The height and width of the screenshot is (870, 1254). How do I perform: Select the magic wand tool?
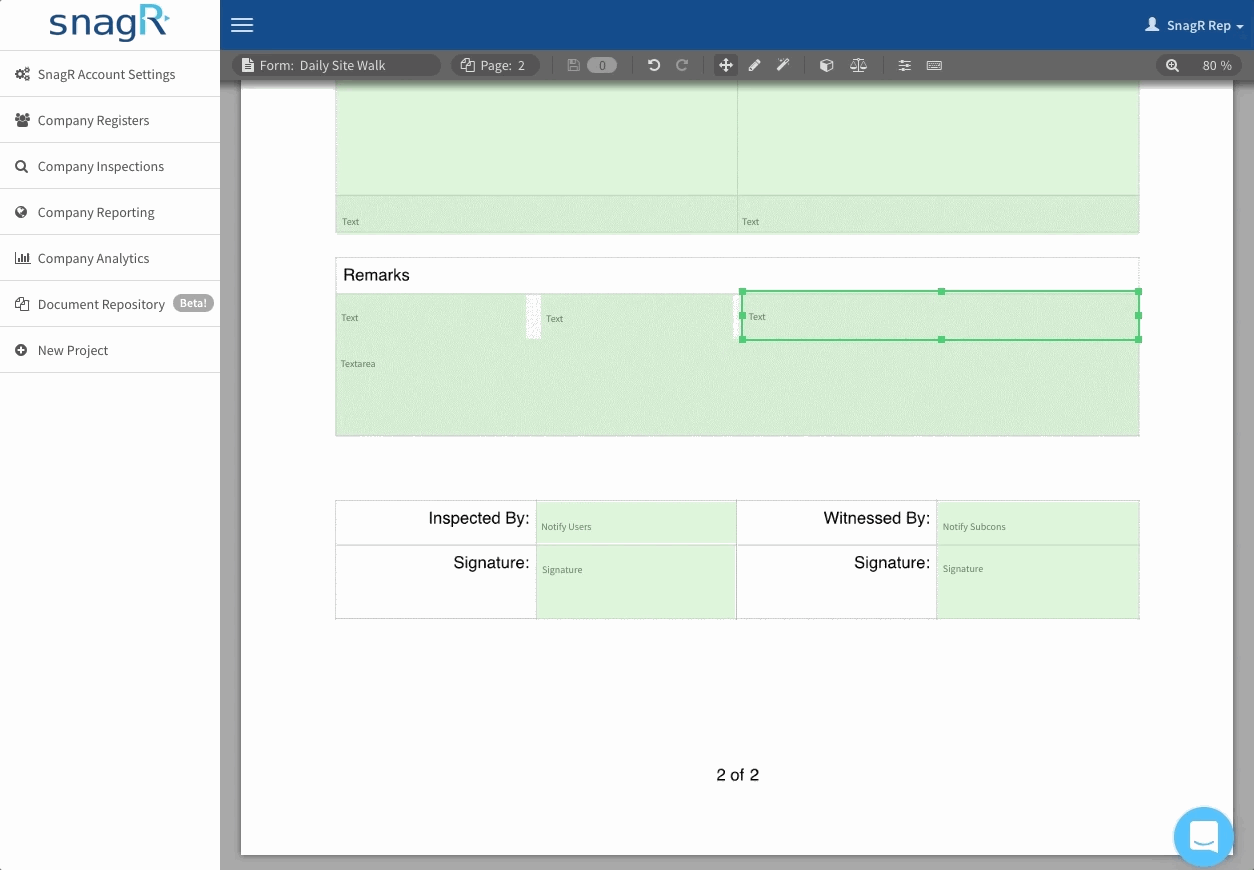click(x=783, y=65)
